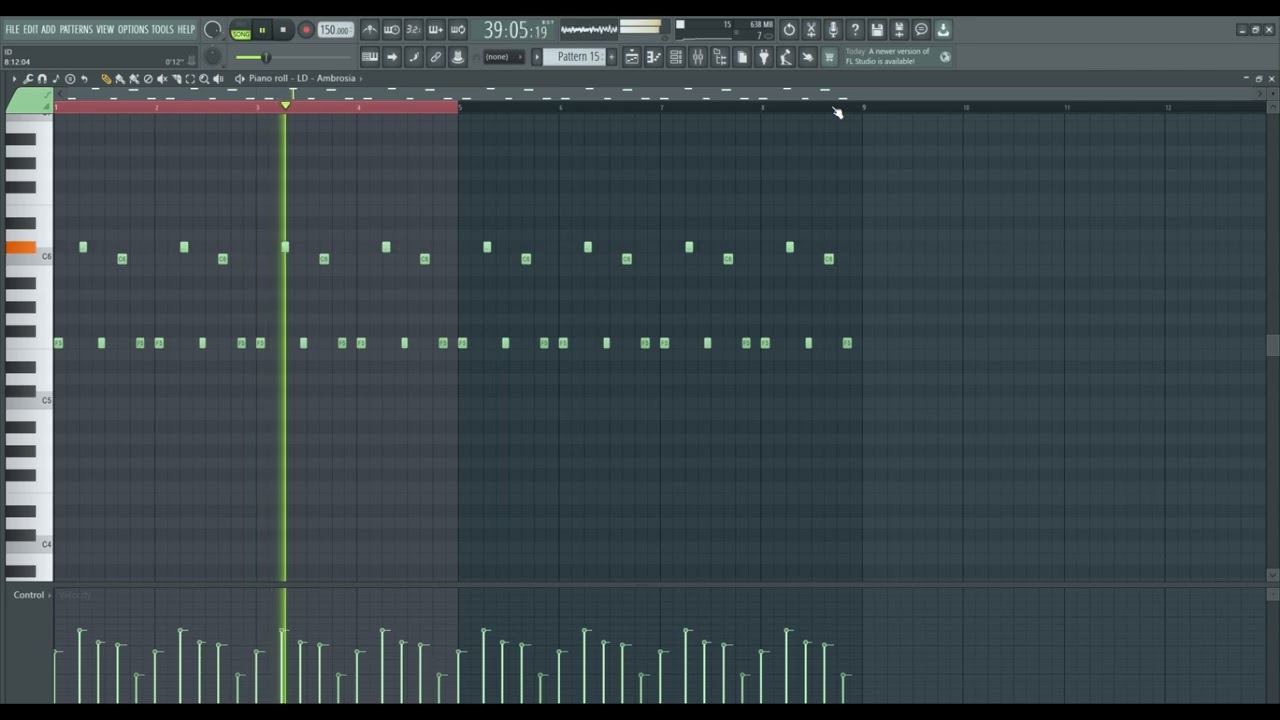
Task: Open the Channel rack
Action: (x=676, y=57)
